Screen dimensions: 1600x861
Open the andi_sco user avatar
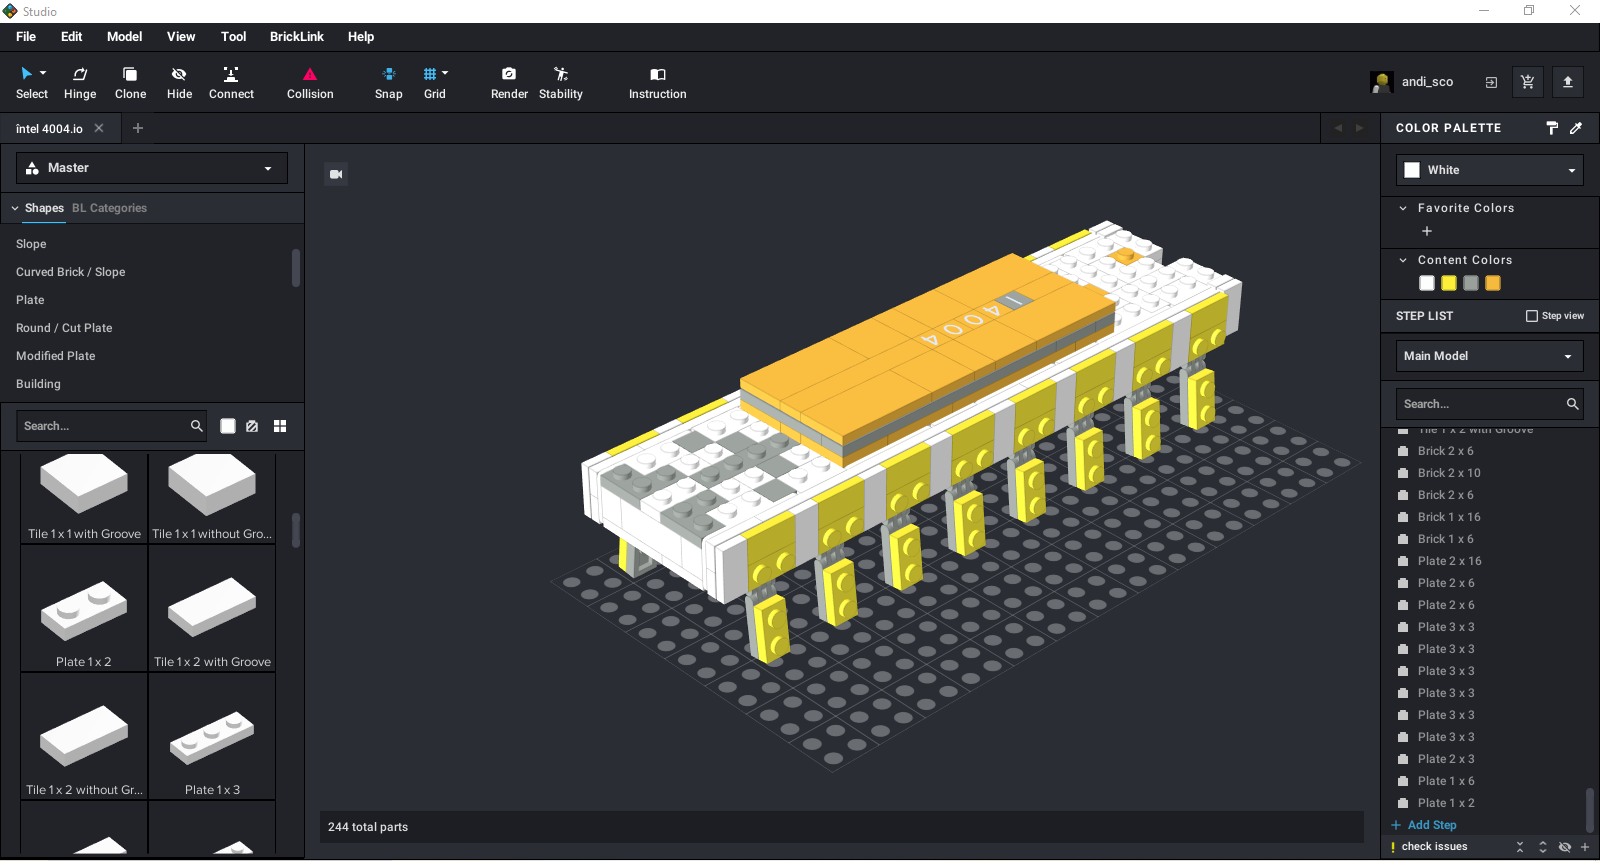(1382, 82)
